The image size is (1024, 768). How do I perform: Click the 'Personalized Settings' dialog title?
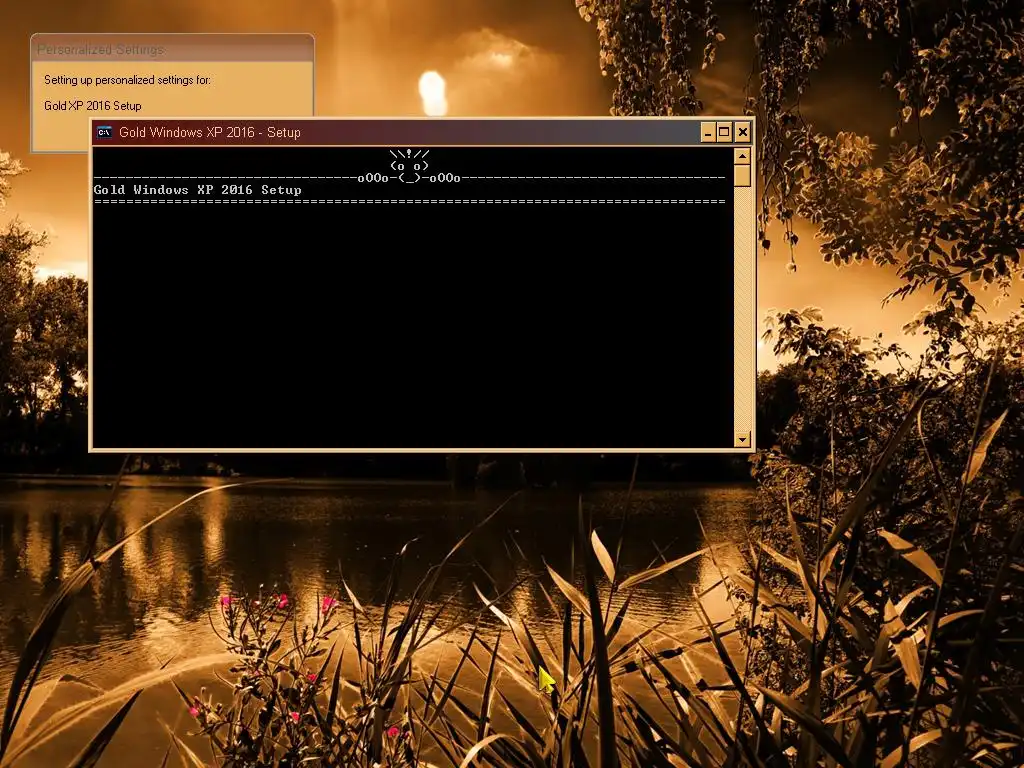pos(101,50)
